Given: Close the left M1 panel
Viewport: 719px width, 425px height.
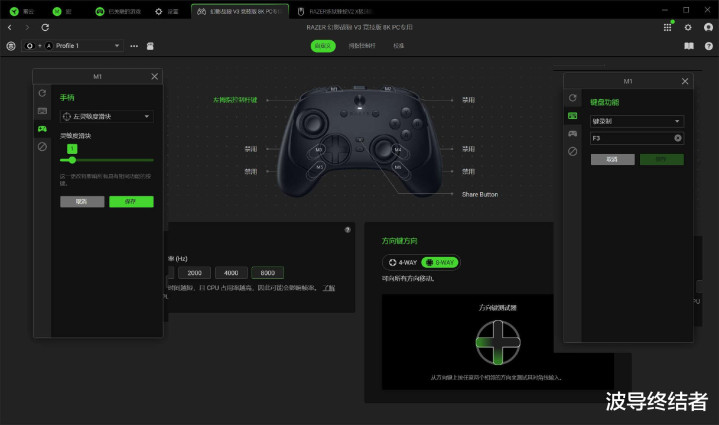Looking at the screenshot, I should [155, 77].
